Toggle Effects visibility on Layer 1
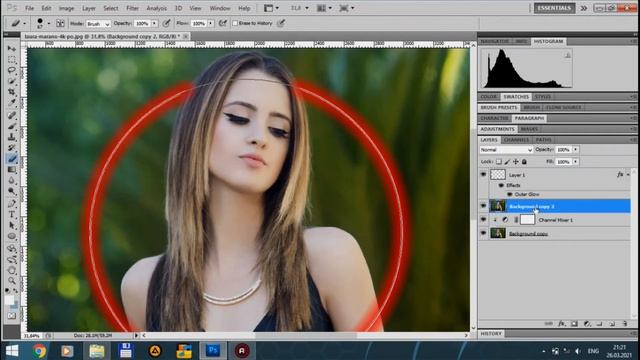640x360 pixels. (501, 185)
